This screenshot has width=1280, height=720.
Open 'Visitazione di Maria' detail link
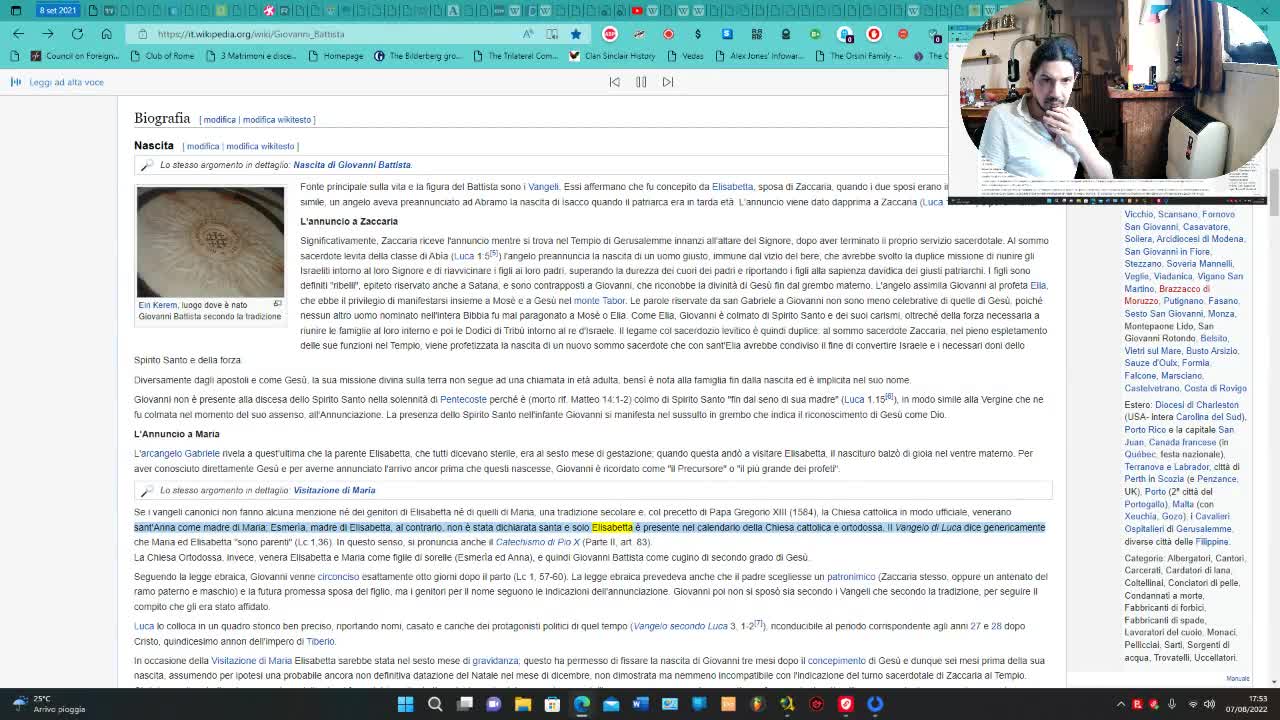(x=334, y=491)
